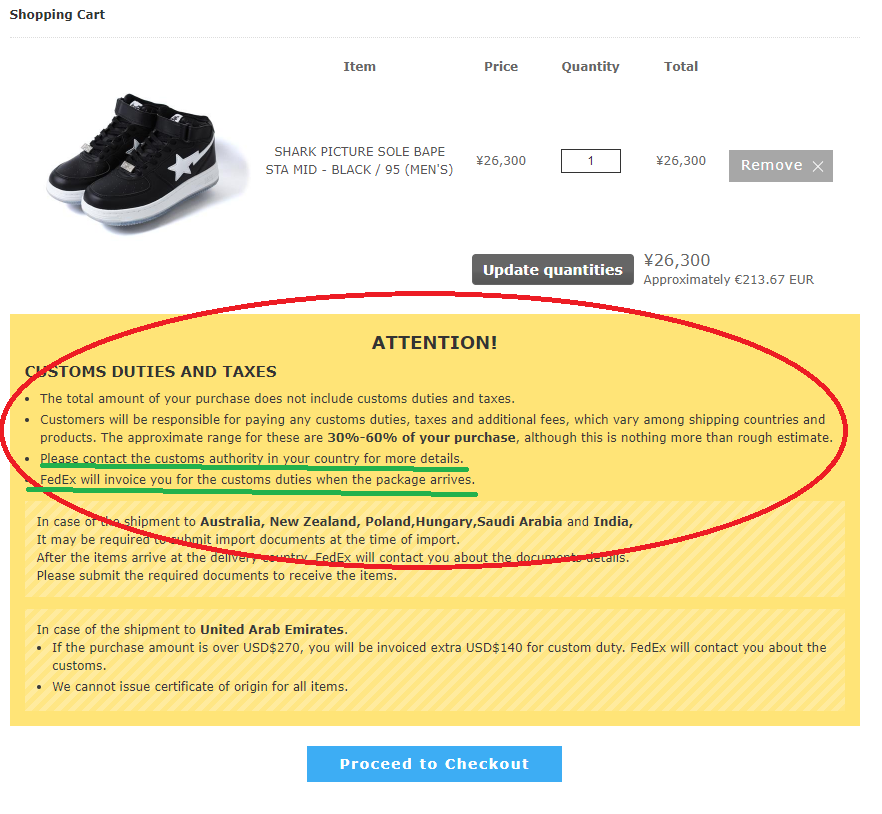Click the Australia, New Zealand shipment notice
Image resolution: width=882 pixels, height=814 pixels.
coord(434,548)
